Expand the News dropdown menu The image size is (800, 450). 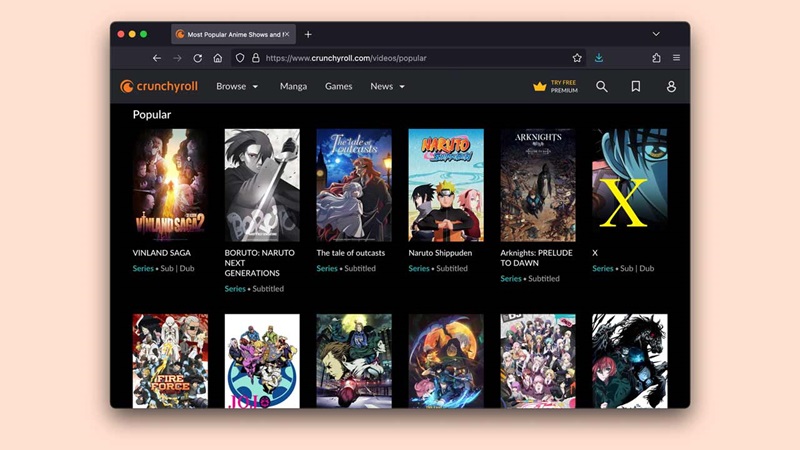pos(387,87)
